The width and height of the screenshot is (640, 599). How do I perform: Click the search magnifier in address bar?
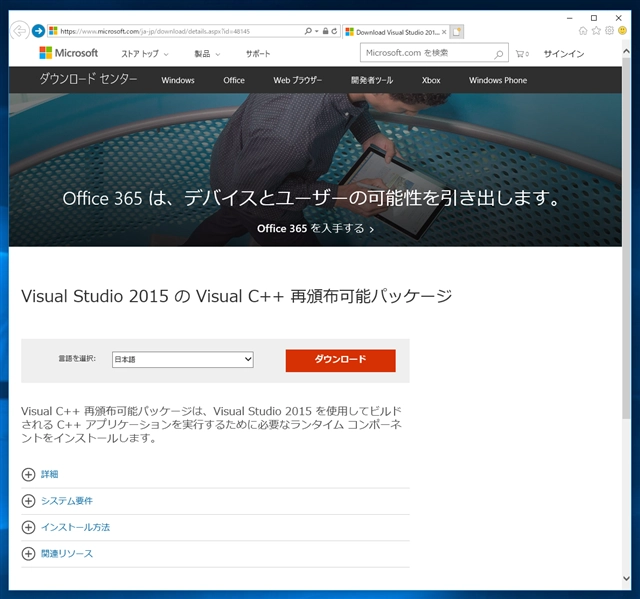(x=308, y=31)
